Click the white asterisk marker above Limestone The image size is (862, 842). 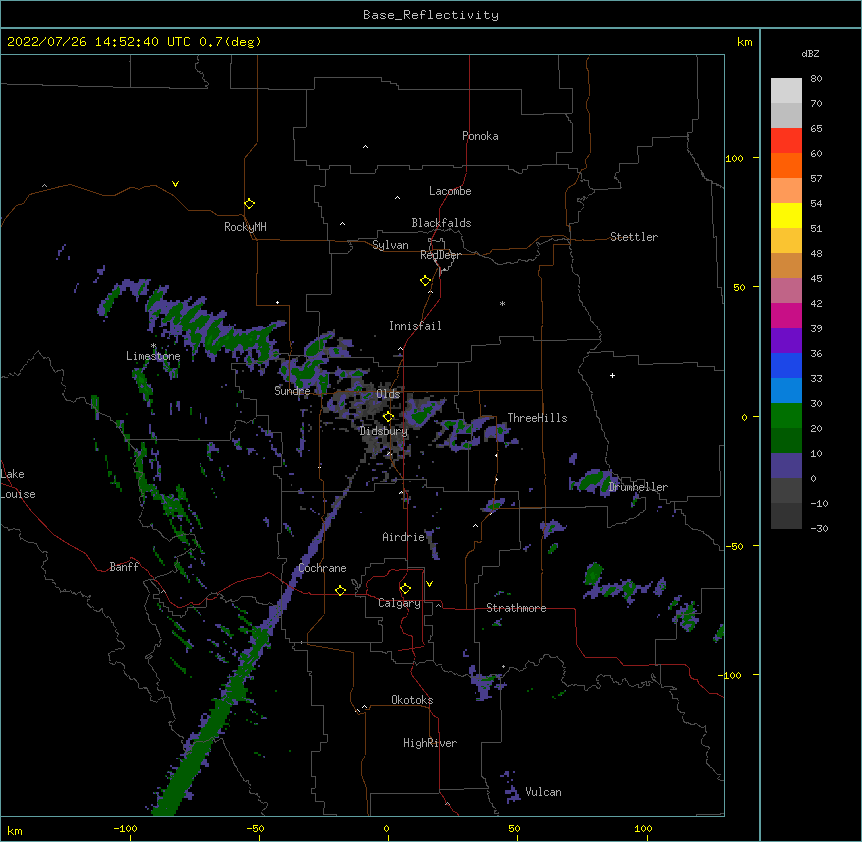[153, 346]
